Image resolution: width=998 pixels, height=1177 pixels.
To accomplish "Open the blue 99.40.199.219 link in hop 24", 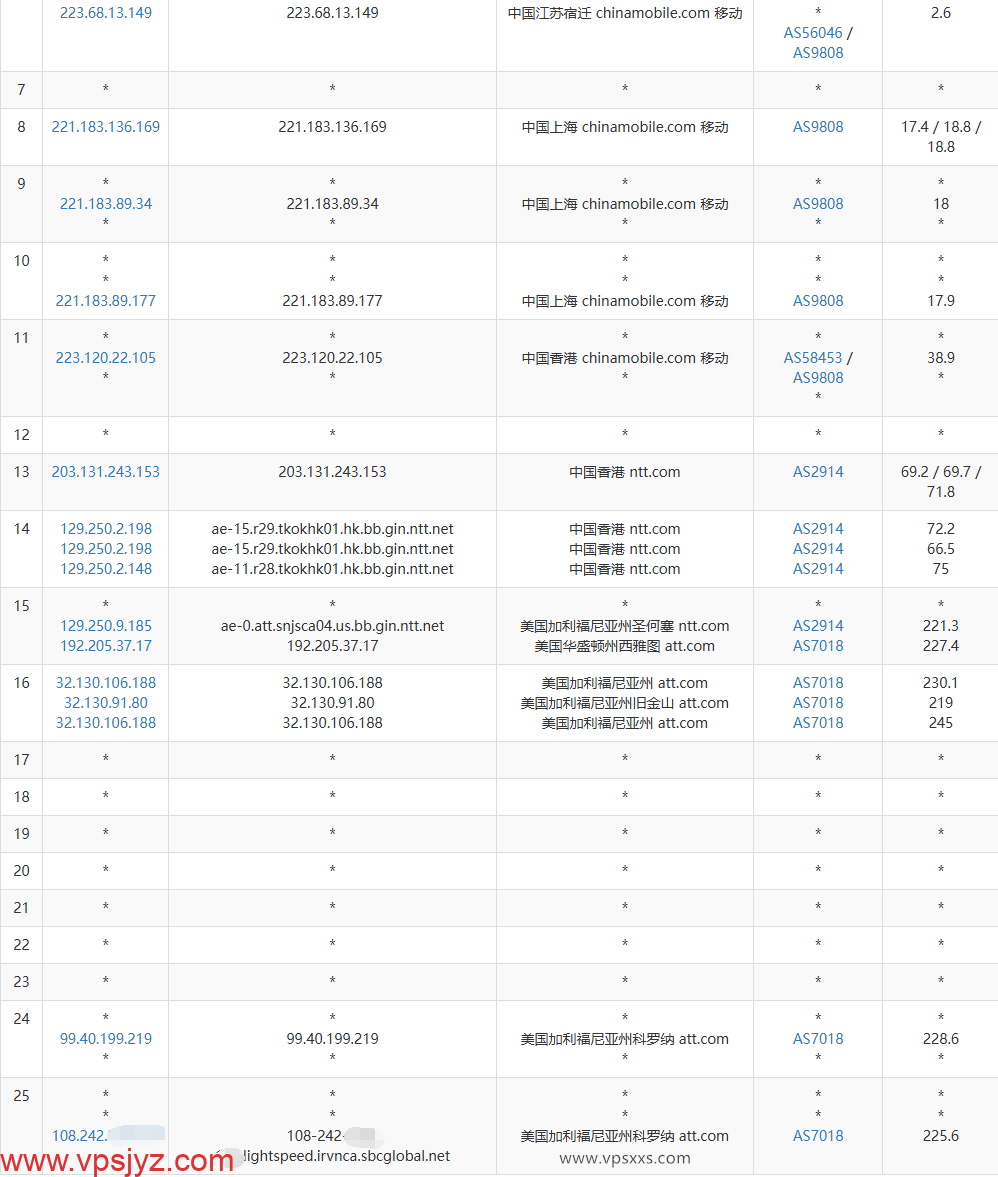I will (106, 1039).
